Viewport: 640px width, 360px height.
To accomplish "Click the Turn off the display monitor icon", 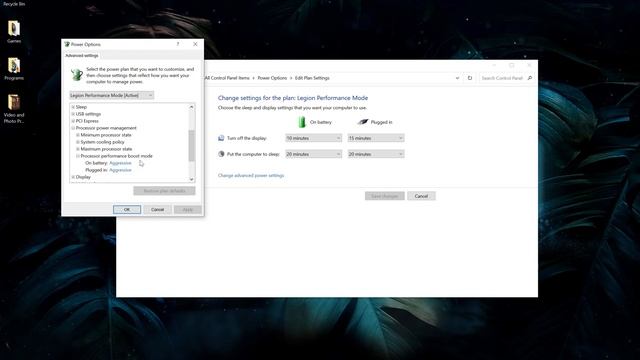I will [221, 138].
